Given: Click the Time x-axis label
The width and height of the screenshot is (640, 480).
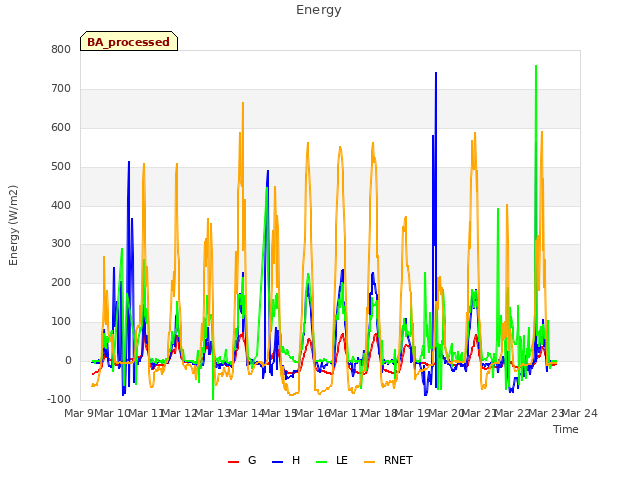Looking at the screenshot, I should (566, 429).
